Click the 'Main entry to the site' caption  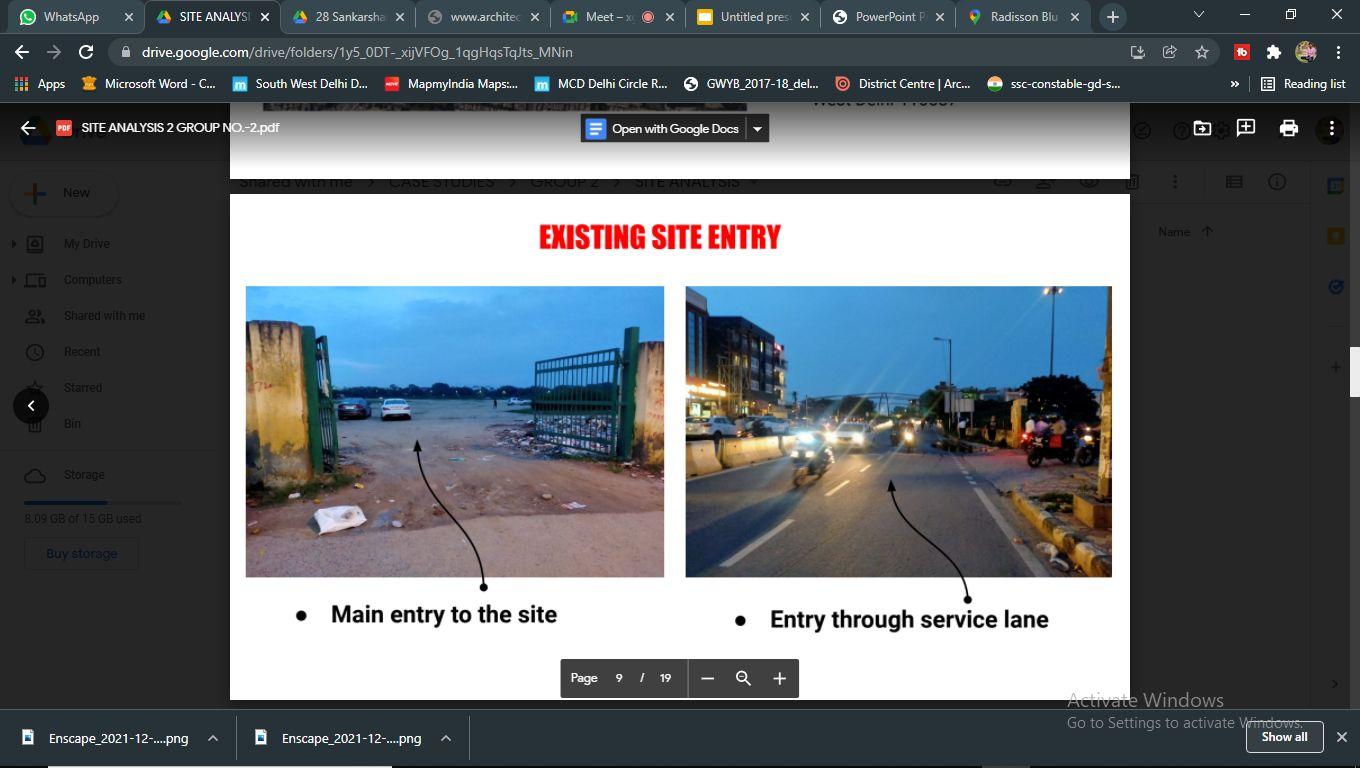pos(444,614)
